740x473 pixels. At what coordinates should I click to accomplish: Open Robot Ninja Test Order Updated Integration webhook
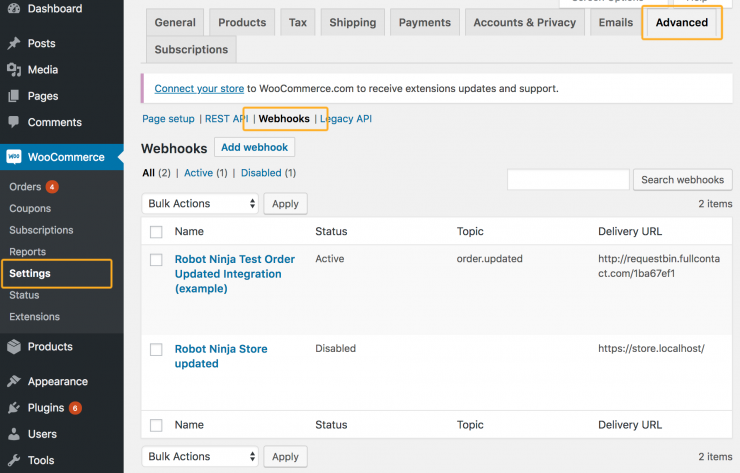point(235,274)
